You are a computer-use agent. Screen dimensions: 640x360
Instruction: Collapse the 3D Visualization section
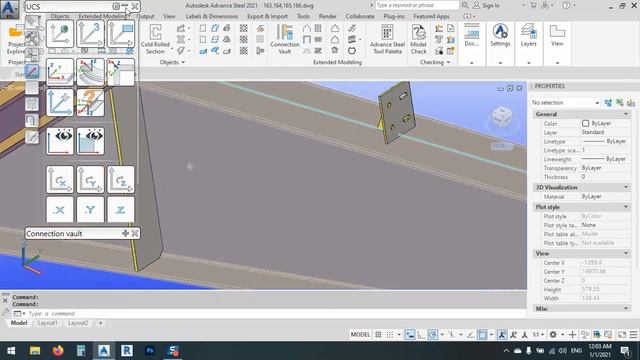coord(626,187)
